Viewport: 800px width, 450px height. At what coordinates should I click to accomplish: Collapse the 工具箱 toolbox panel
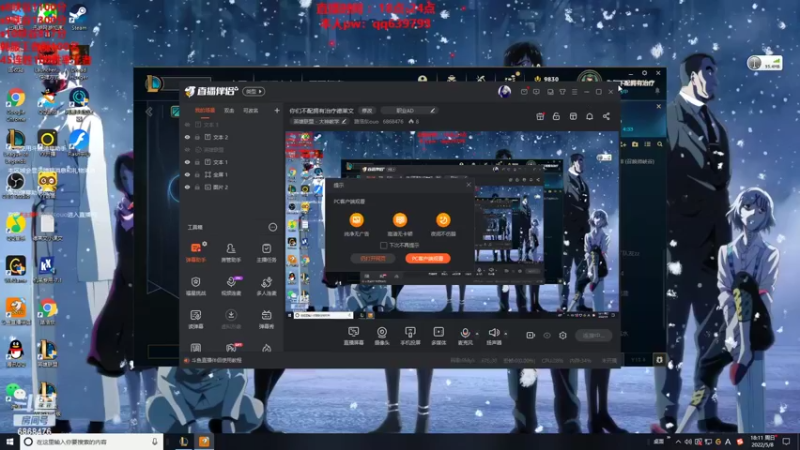tap(273, 227)
